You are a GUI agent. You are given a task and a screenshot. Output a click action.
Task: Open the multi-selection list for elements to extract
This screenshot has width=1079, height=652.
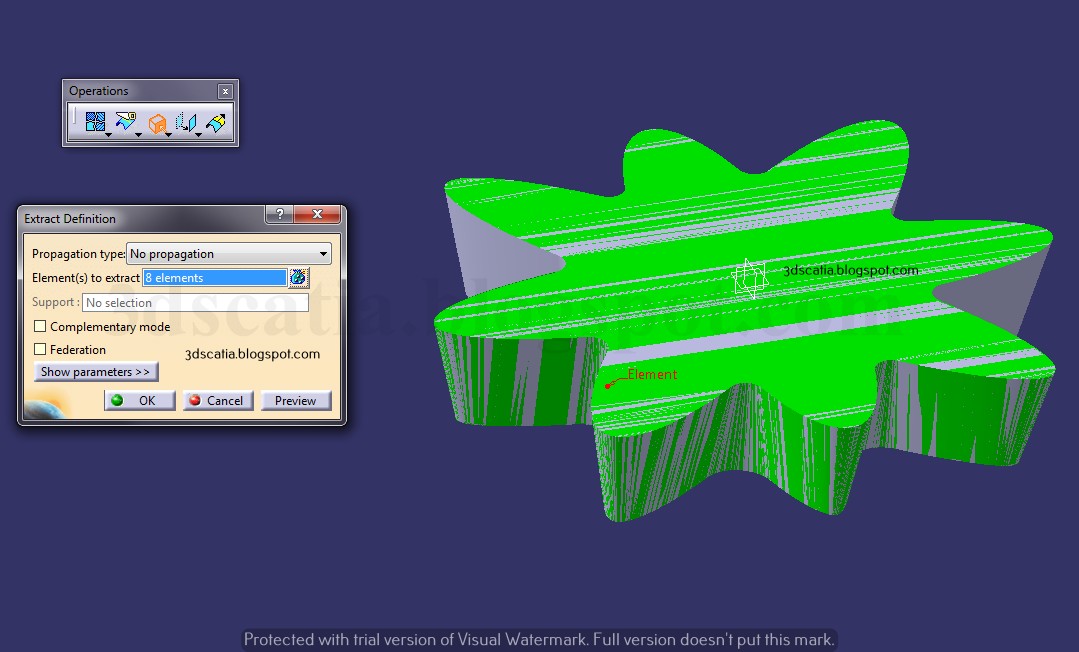298,277
